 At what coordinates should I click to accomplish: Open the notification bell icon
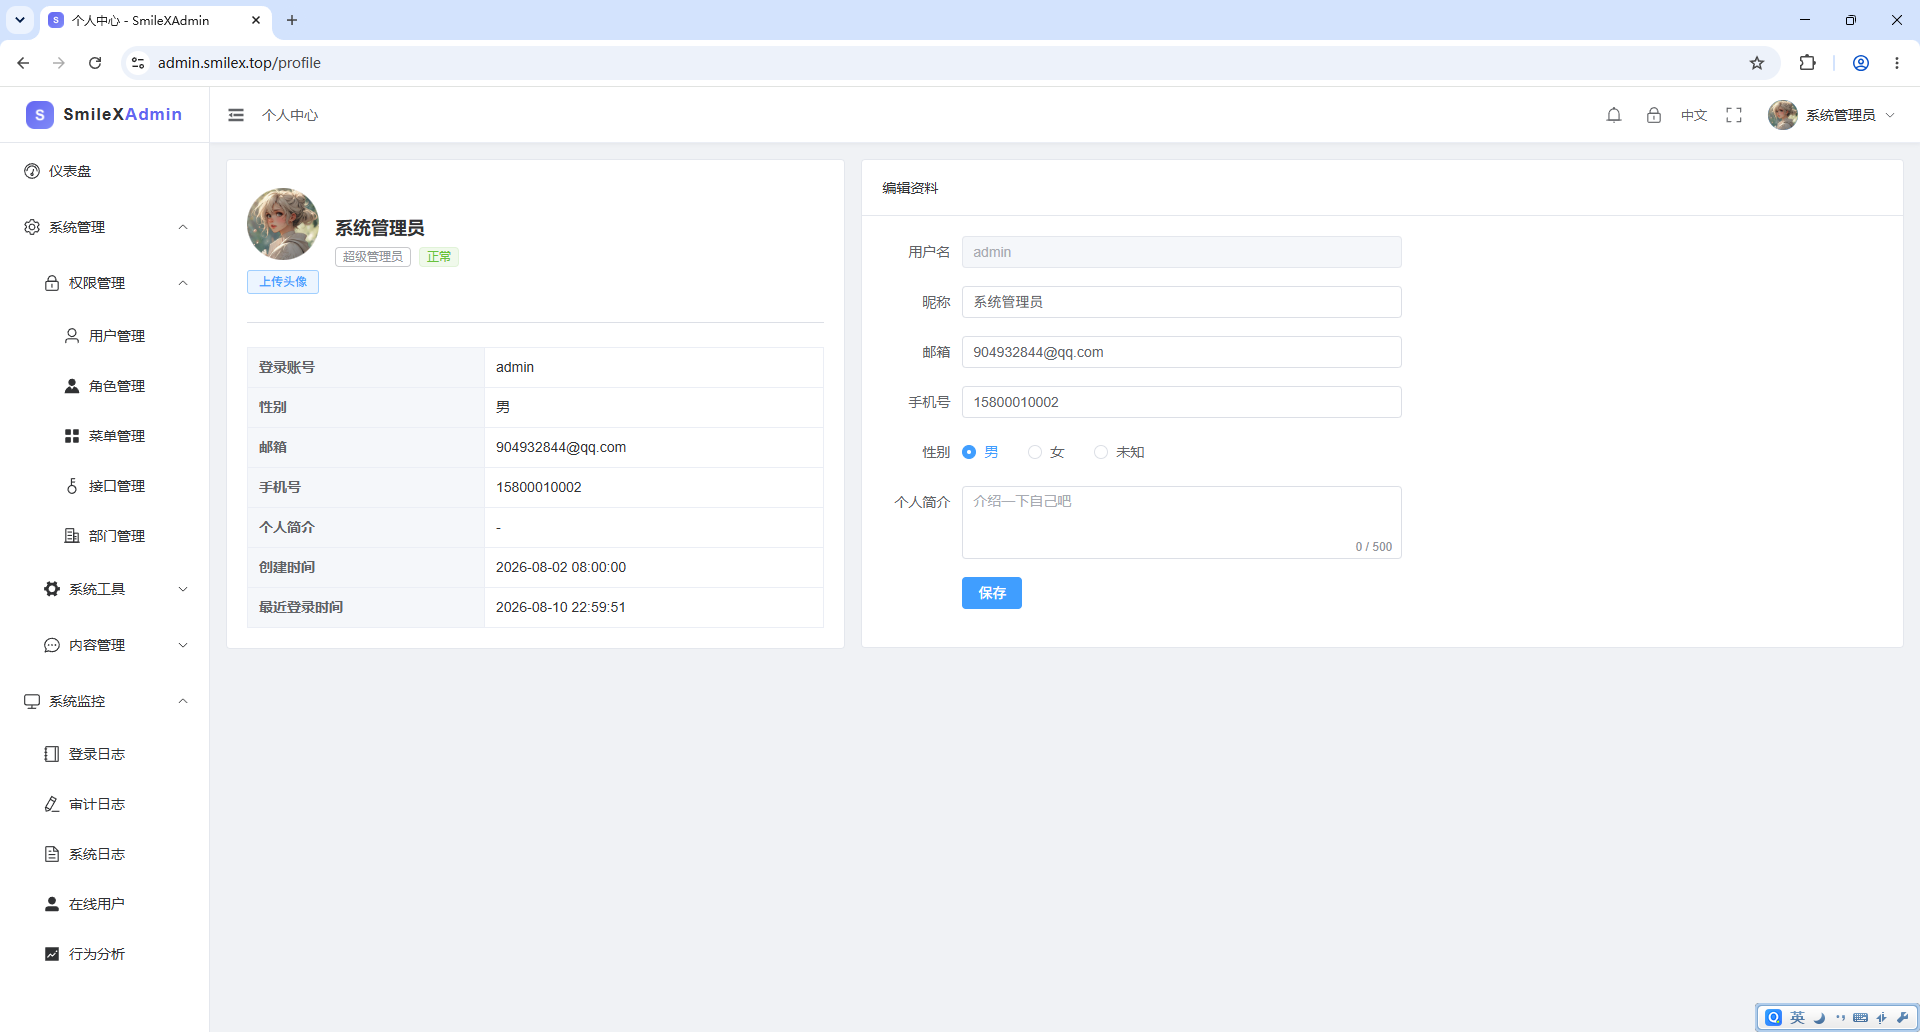[x=1614, y=115]
